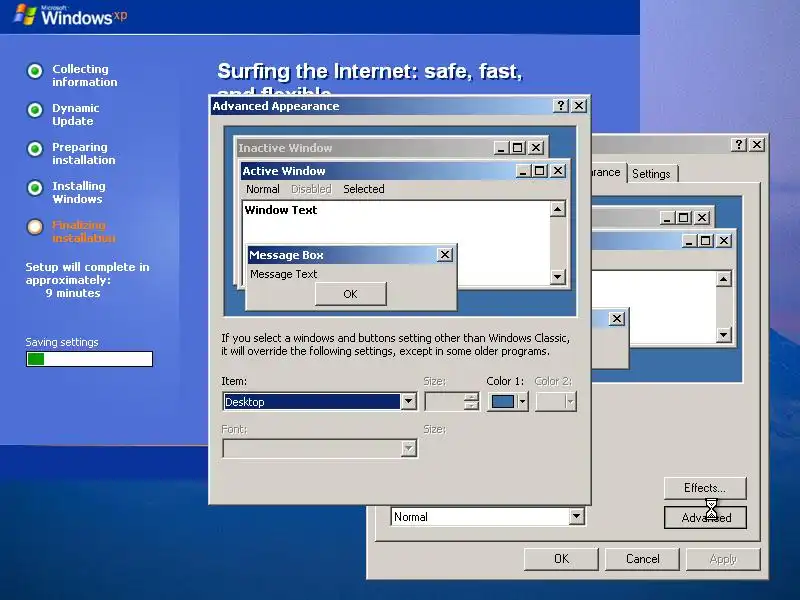Click the message box X in Display Properties preview
The image size is (800, 600).
tap(617, 318)
